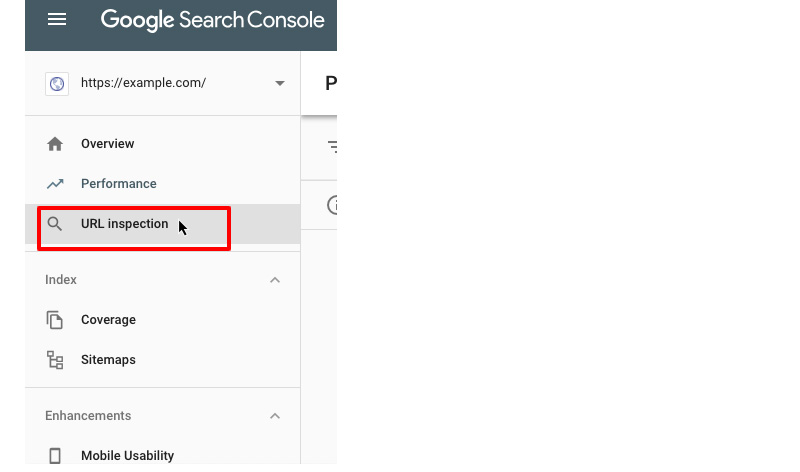This screenshot has height=472, width=800.
Task: Click the Mobile Usability phone icon
Action: pyautogui.click(x=55, y=456)
